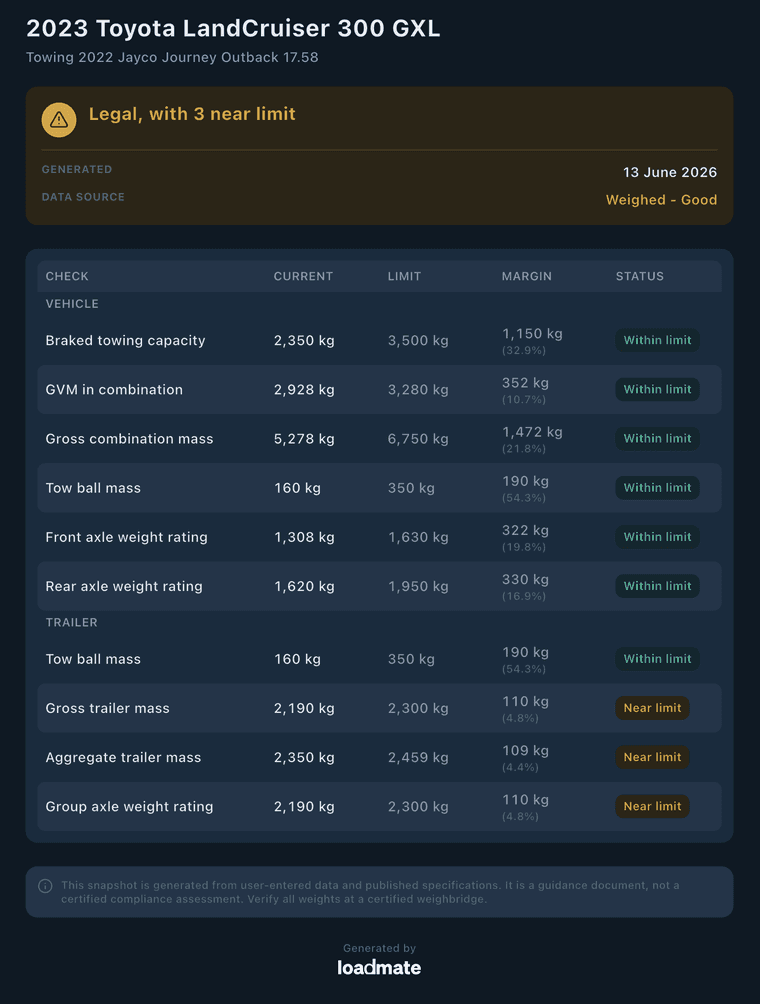The width and height of the screenshot is (760, 1004).
Task: Click the 330 kg margin value
Action: pos(525,579)
